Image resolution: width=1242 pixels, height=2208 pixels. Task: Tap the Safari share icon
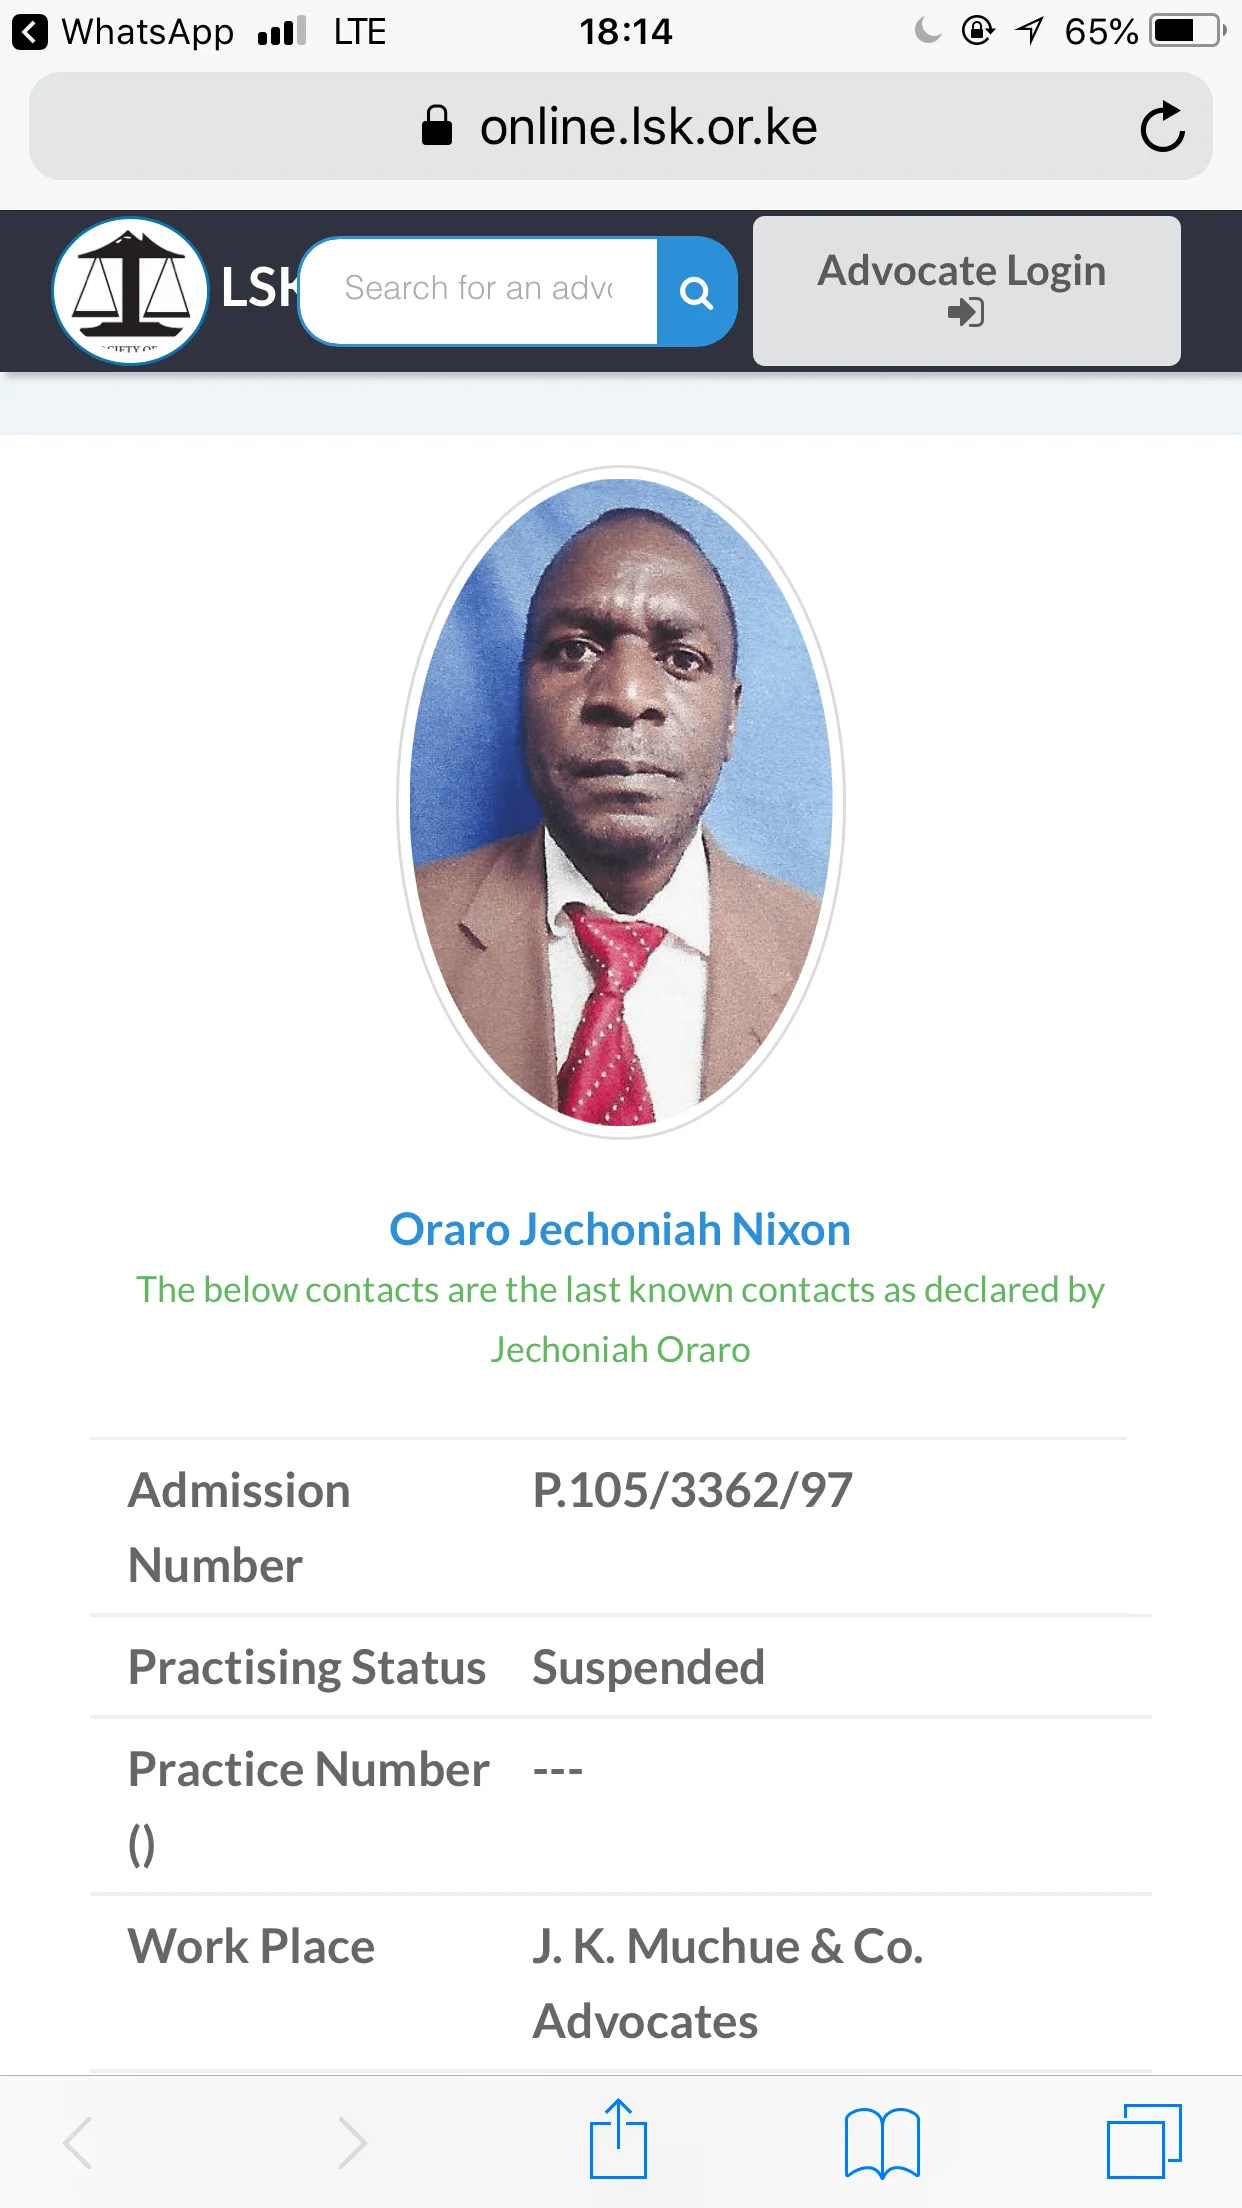click(618, 2140)
